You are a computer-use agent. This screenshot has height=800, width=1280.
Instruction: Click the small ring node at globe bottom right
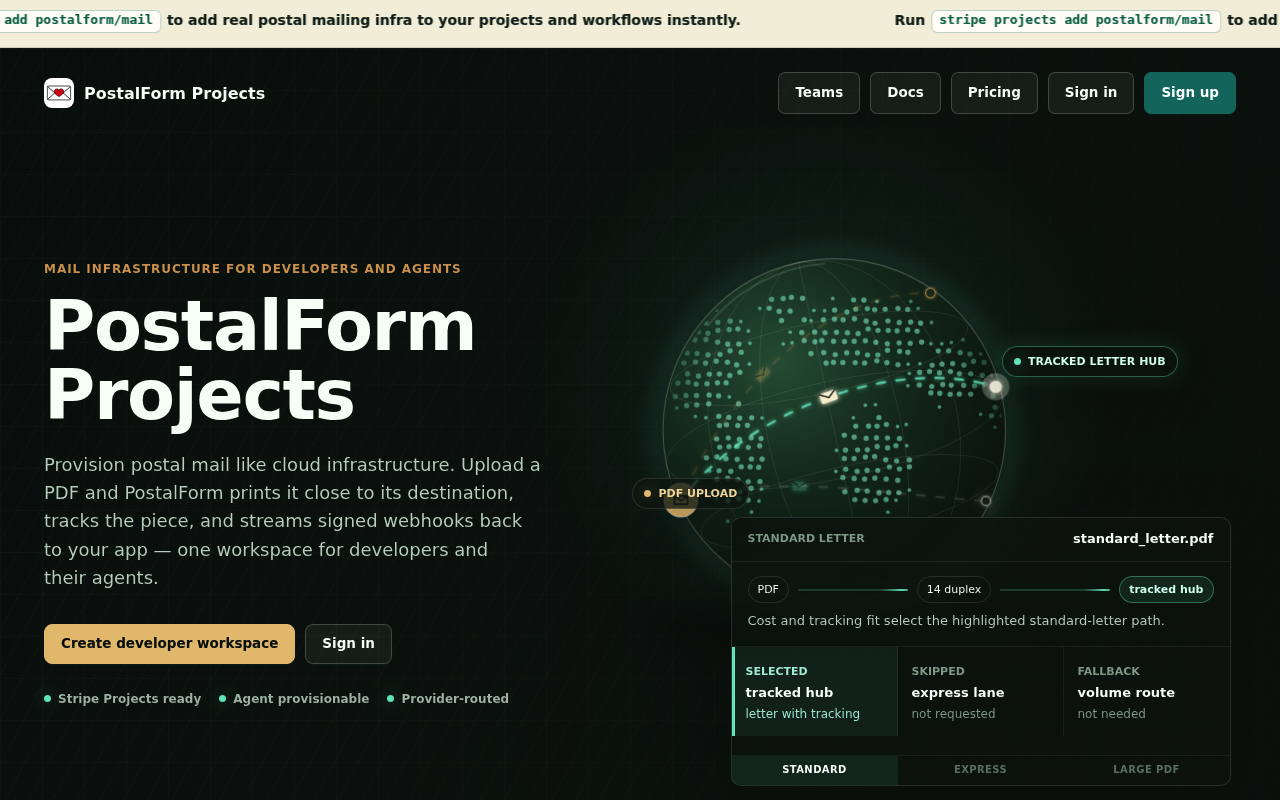pos(986,501)
